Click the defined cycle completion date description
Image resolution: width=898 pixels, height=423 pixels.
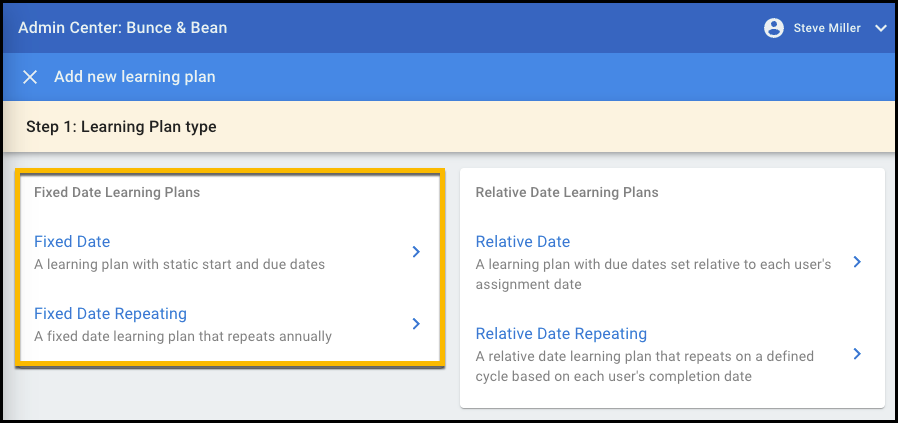(x=645, y=366)
